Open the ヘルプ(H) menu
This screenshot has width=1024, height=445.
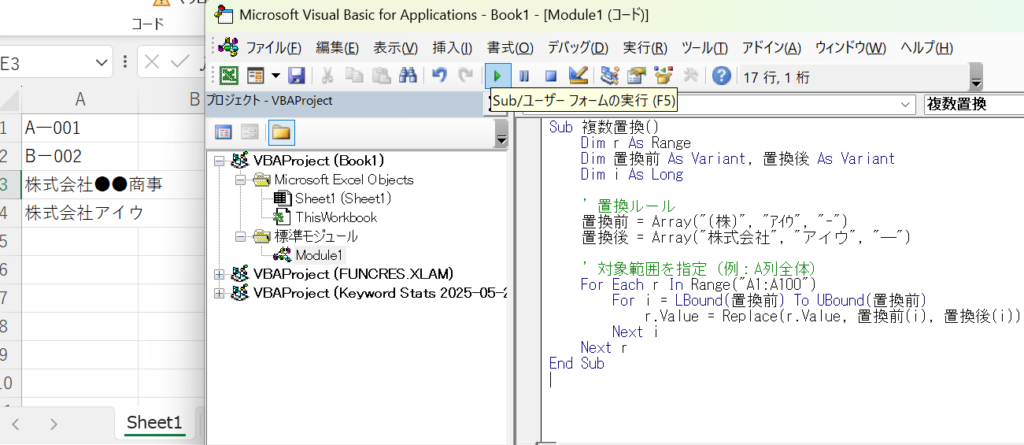(926, 48)
